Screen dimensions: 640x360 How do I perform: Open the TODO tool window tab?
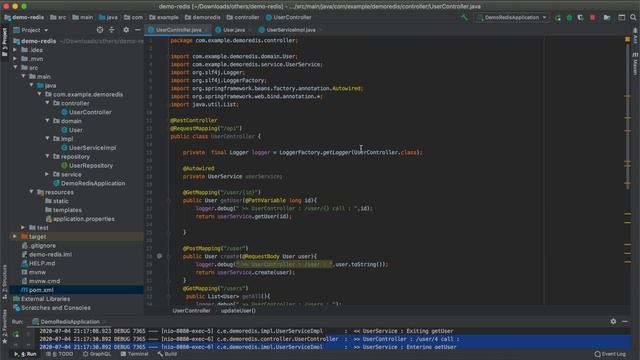[x=60, y=354]
